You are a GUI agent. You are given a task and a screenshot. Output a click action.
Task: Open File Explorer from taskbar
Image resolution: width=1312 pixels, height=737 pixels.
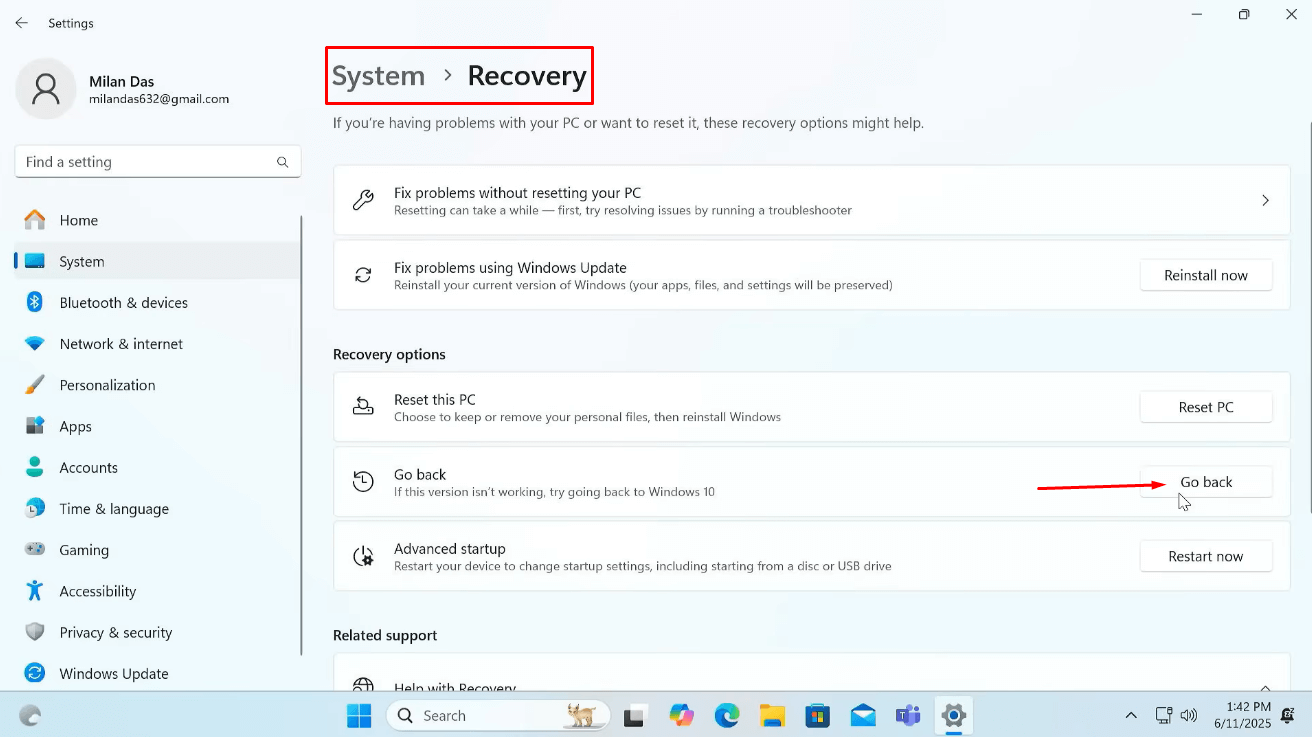[x=772, y=716]
